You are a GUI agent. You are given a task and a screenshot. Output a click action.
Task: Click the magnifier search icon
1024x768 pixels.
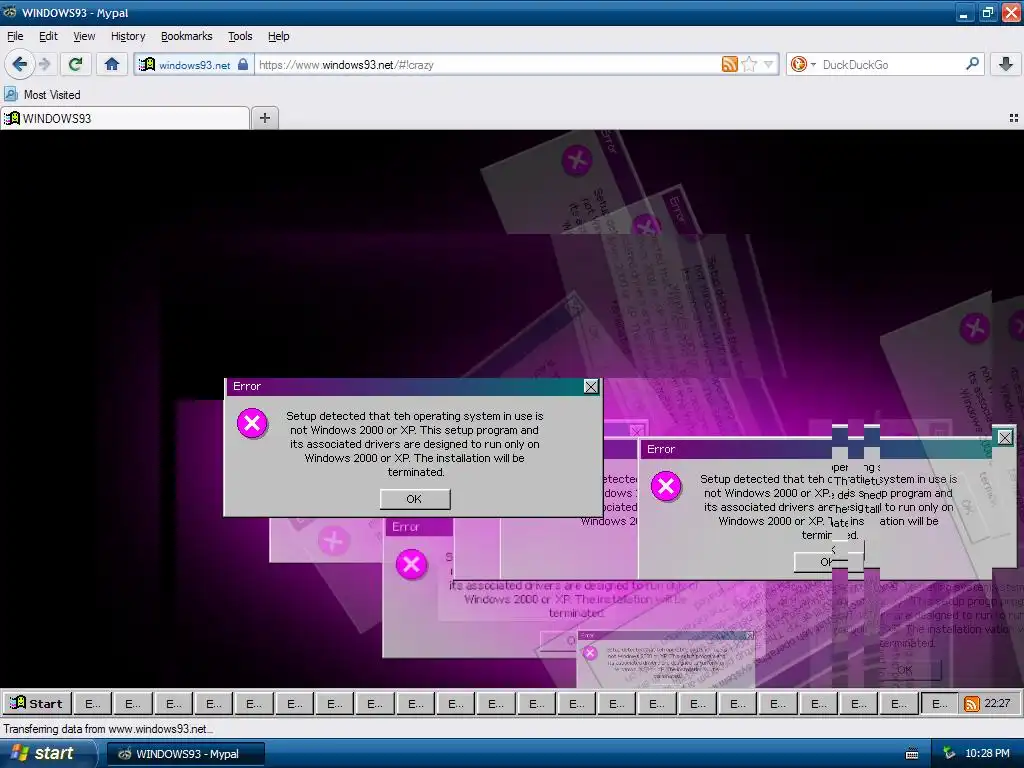point(972,64)
